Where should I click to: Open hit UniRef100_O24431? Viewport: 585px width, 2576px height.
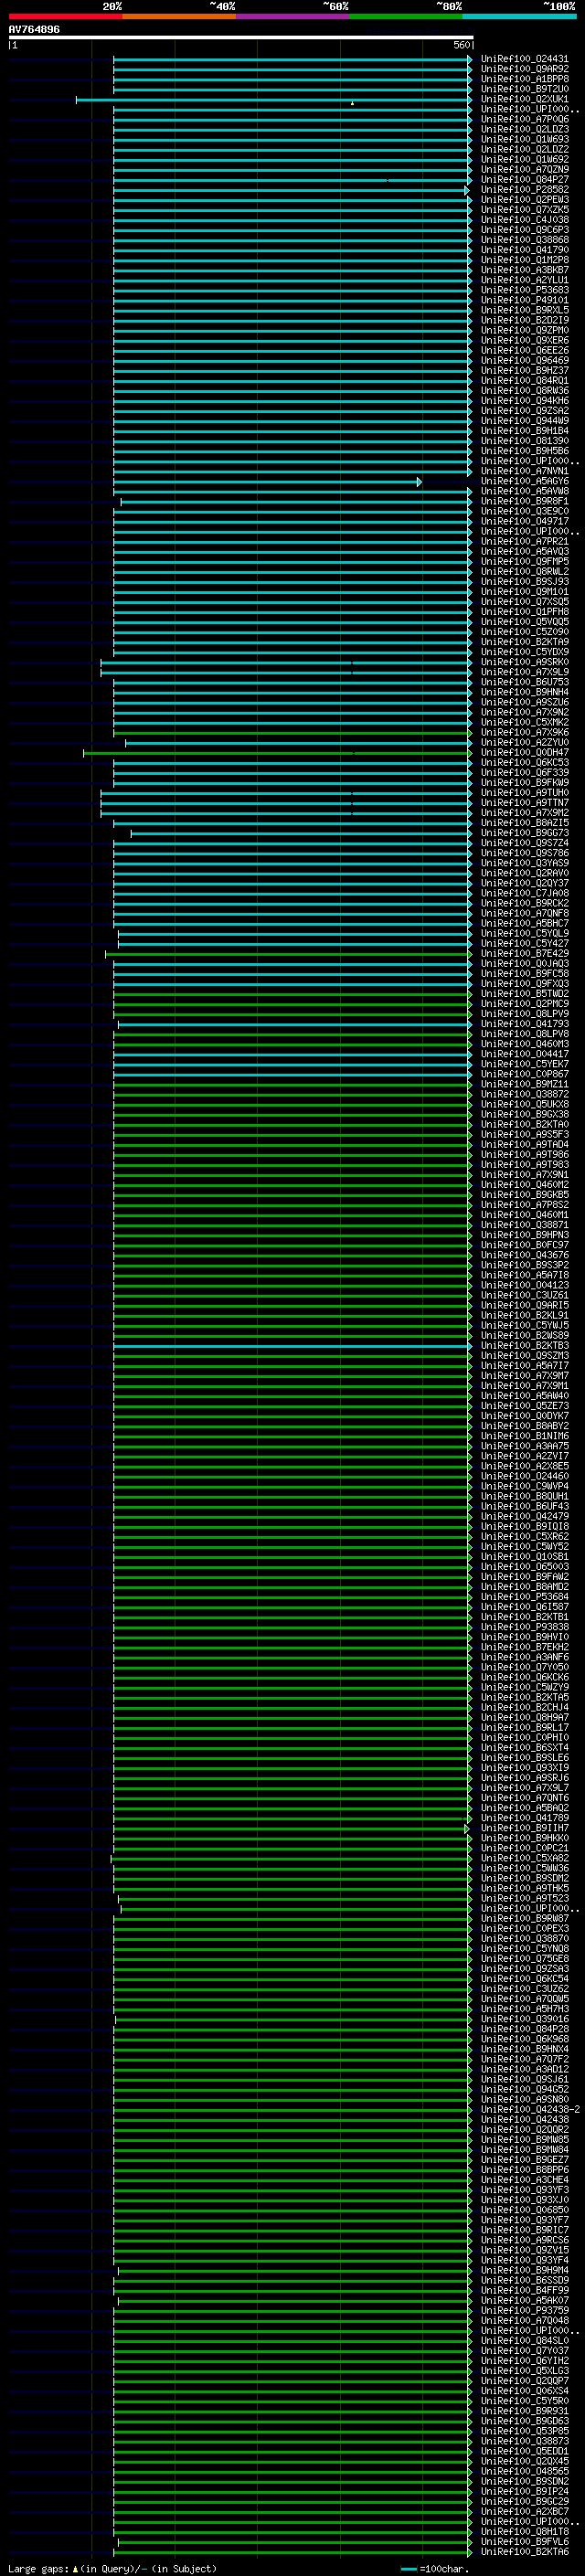point(524,59)
